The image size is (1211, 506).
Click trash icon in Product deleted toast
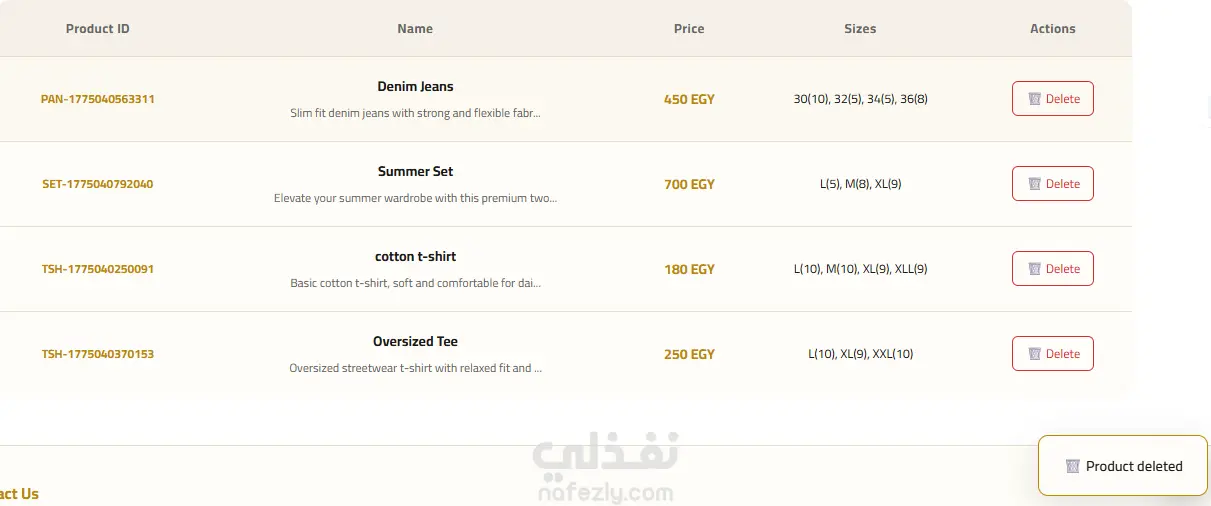tap(1073, 467)
